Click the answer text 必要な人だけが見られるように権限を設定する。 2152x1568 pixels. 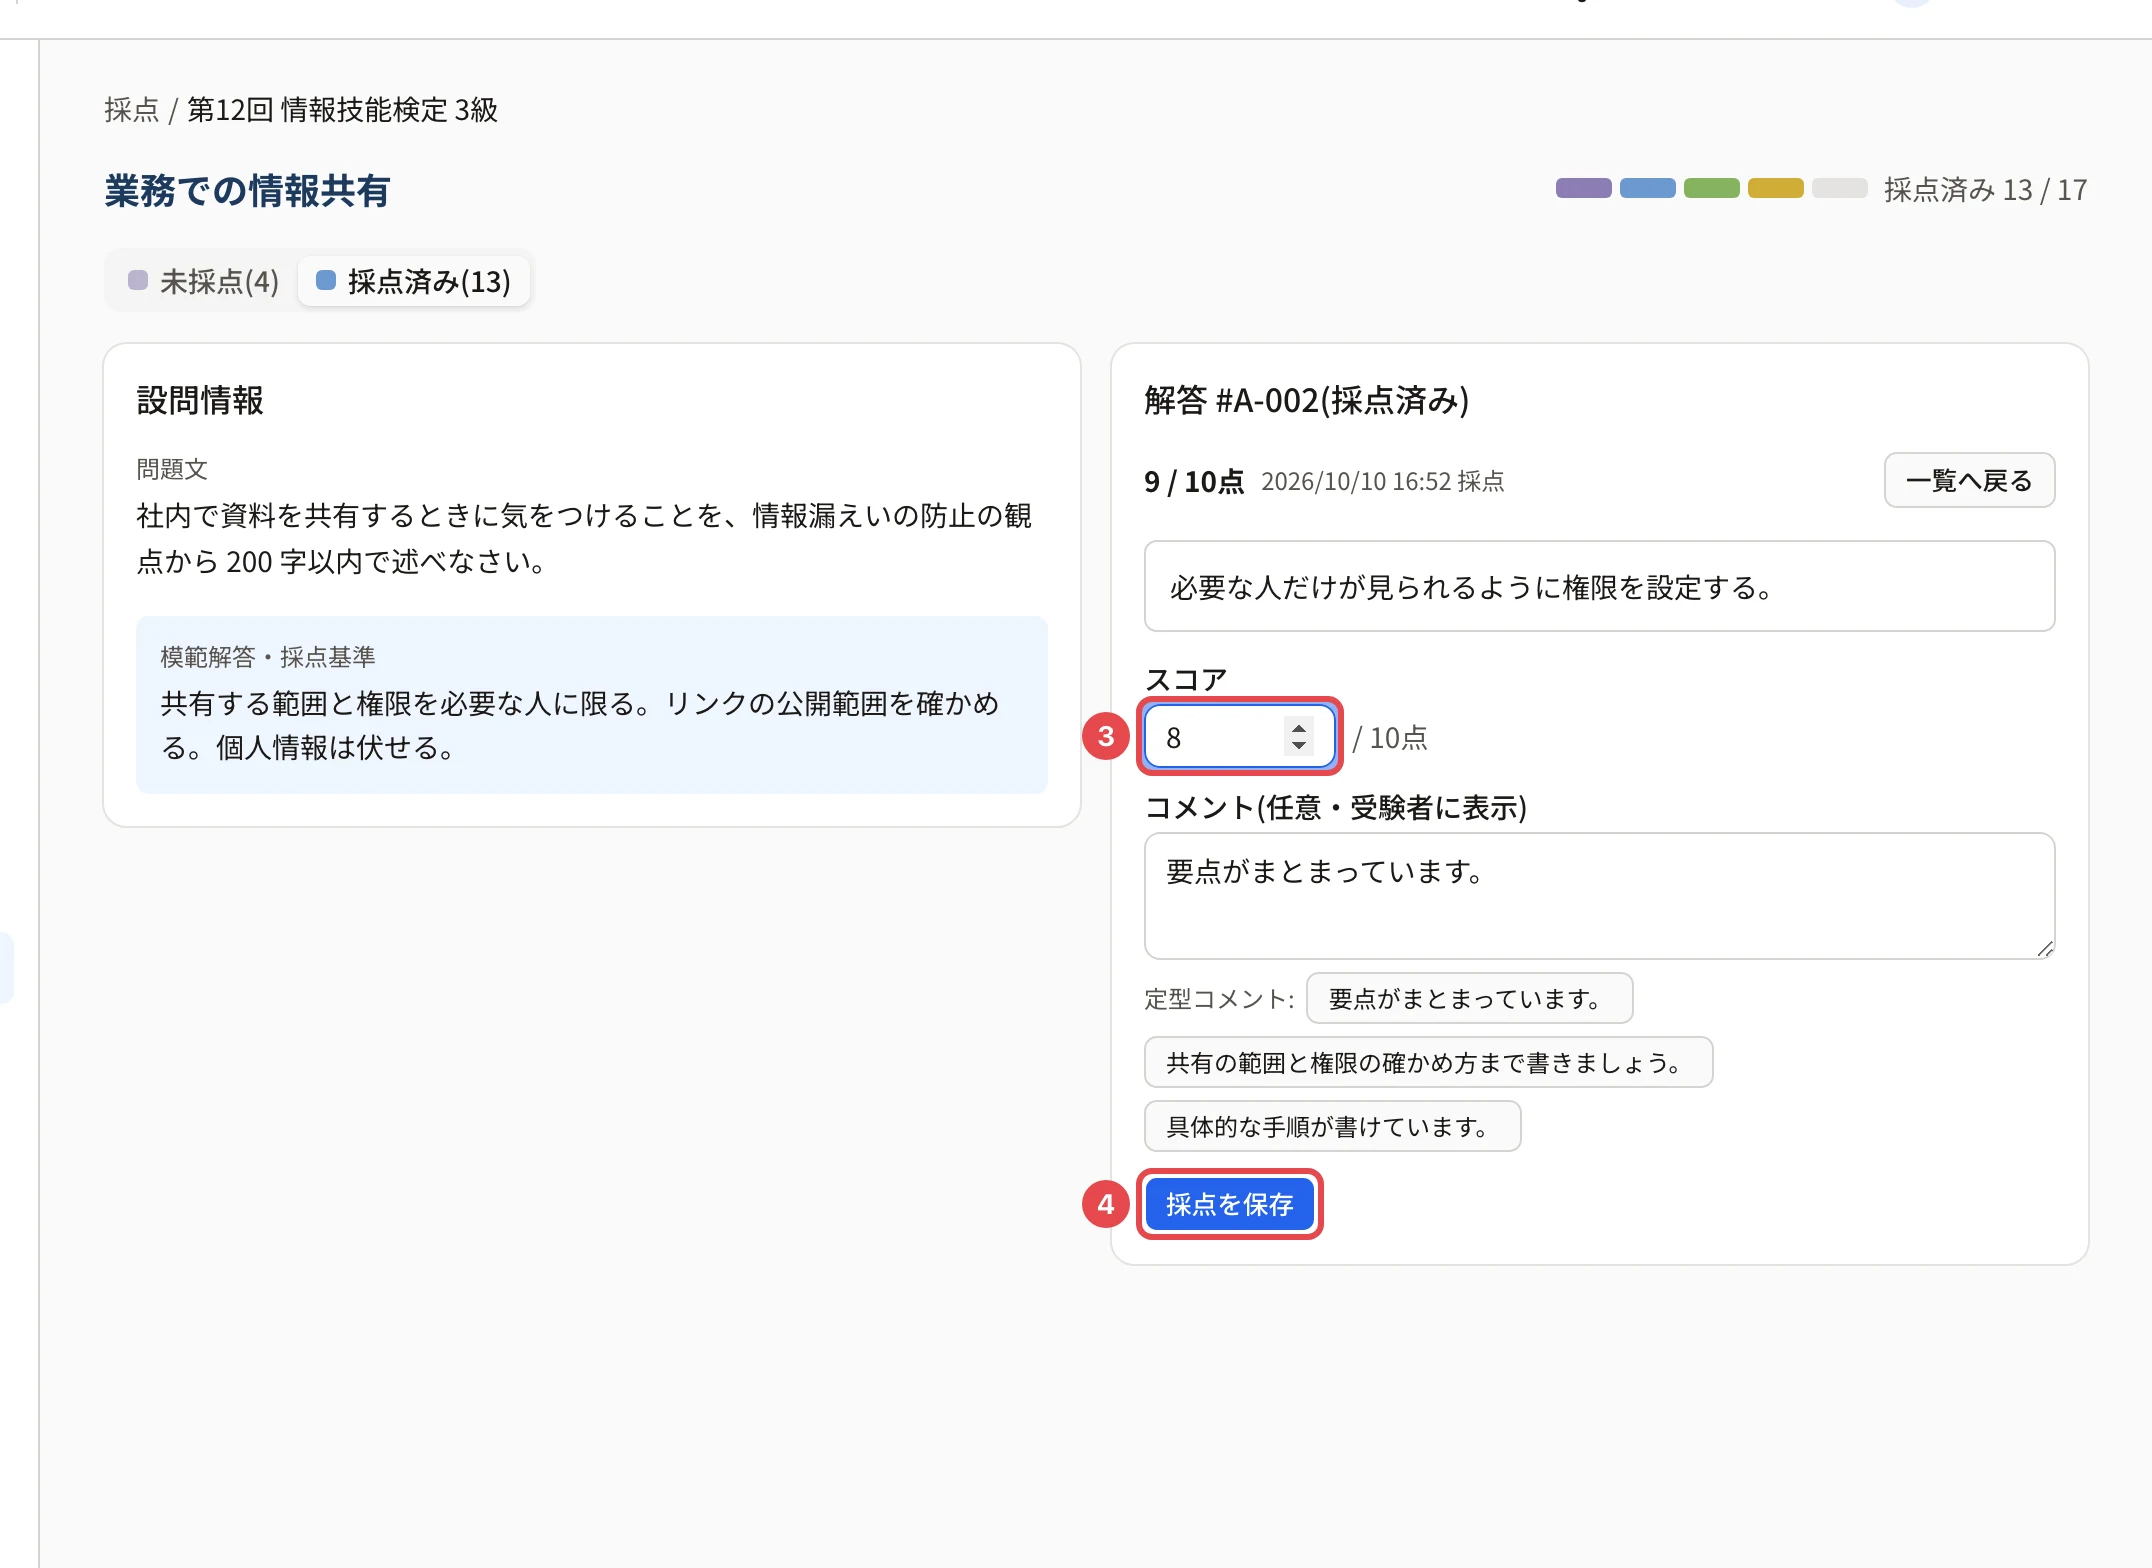pyautogui.click(x=1471, y=587)
